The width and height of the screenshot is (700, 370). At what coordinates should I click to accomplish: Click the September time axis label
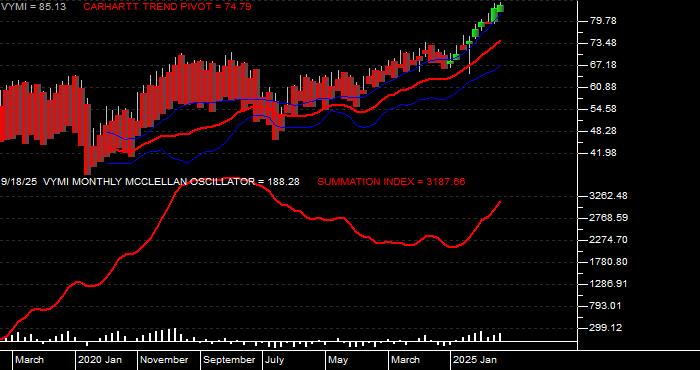pyautogui.click(x=229, y=360)
